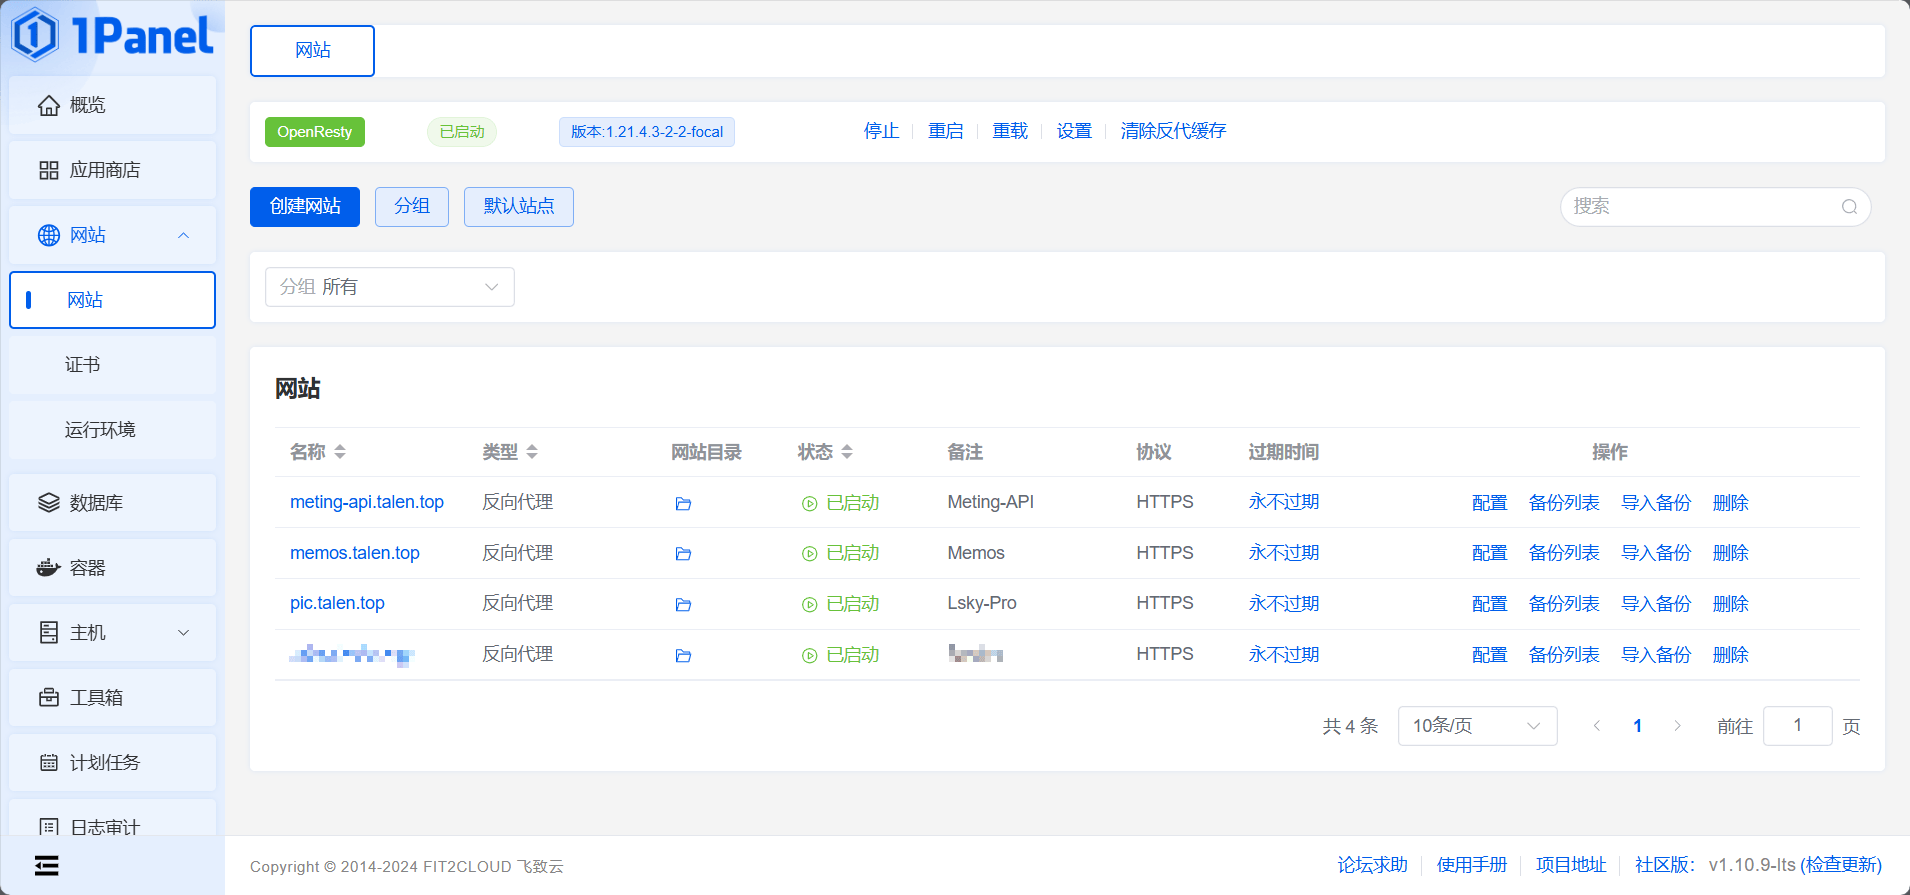The image size is (1910, 895).
Task: Open the Containers (容器) sidebar menu
Action: pos(112,568)
